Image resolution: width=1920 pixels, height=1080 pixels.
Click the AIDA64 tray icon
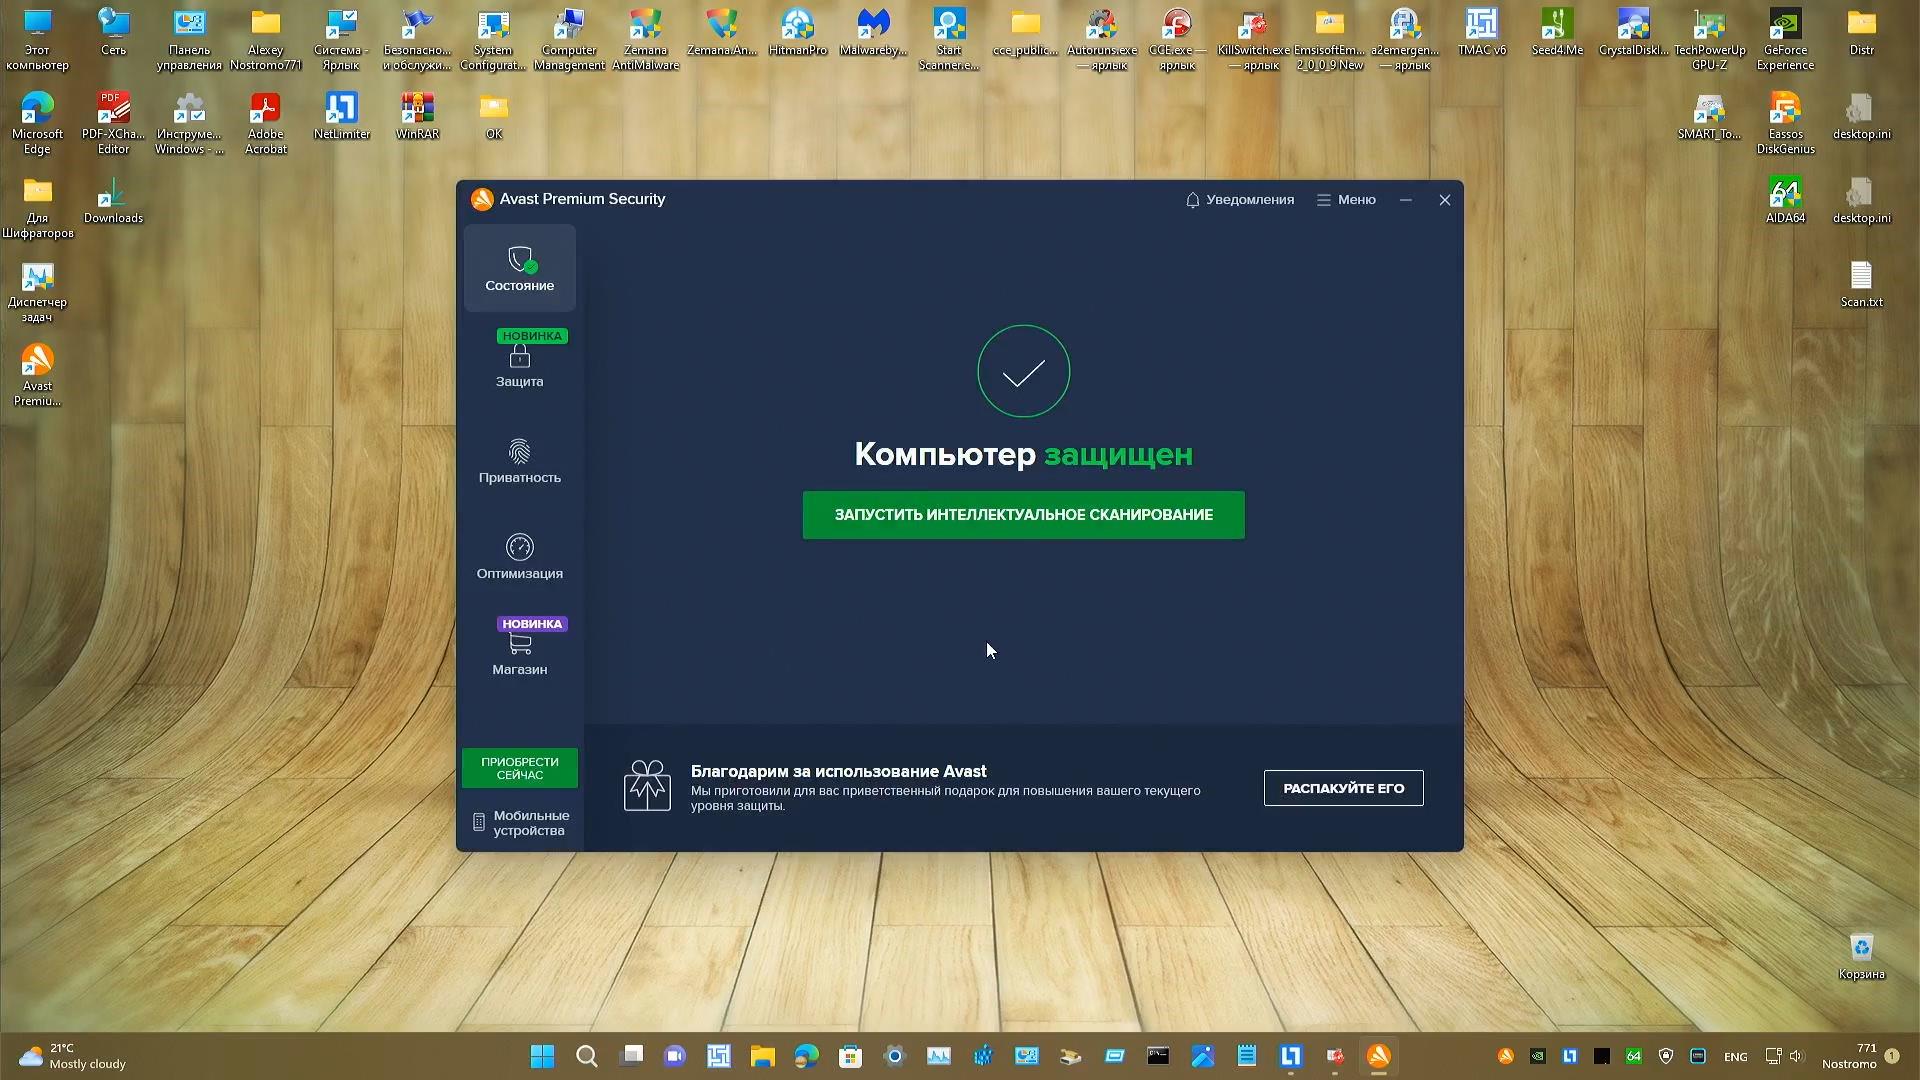coord(1633,1056)
